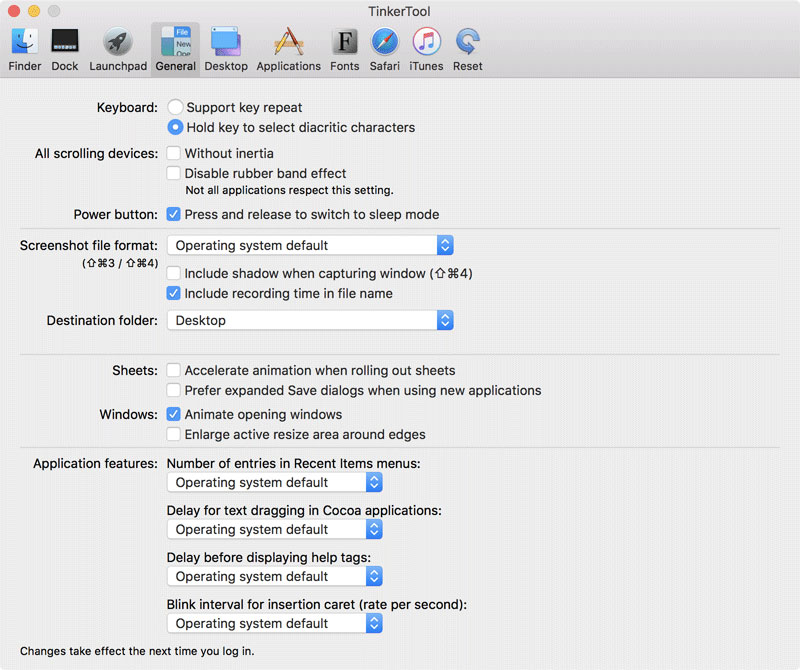Image resolution: width=800 pixels, height=670 pixels.
Task: Open the Finder settings pane
Action: (24, 49)
